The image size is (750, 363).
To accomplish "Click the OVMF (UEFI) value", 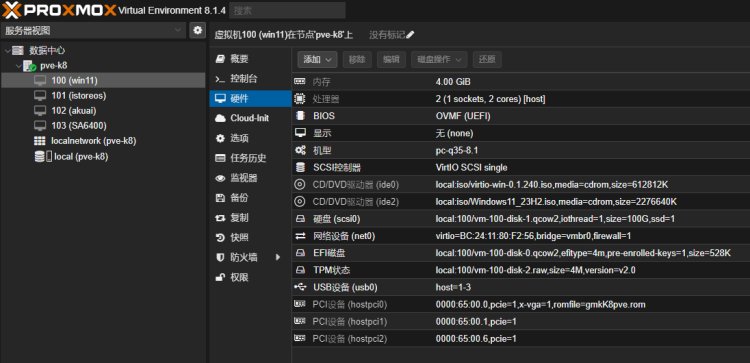I will tap(463, 116).
